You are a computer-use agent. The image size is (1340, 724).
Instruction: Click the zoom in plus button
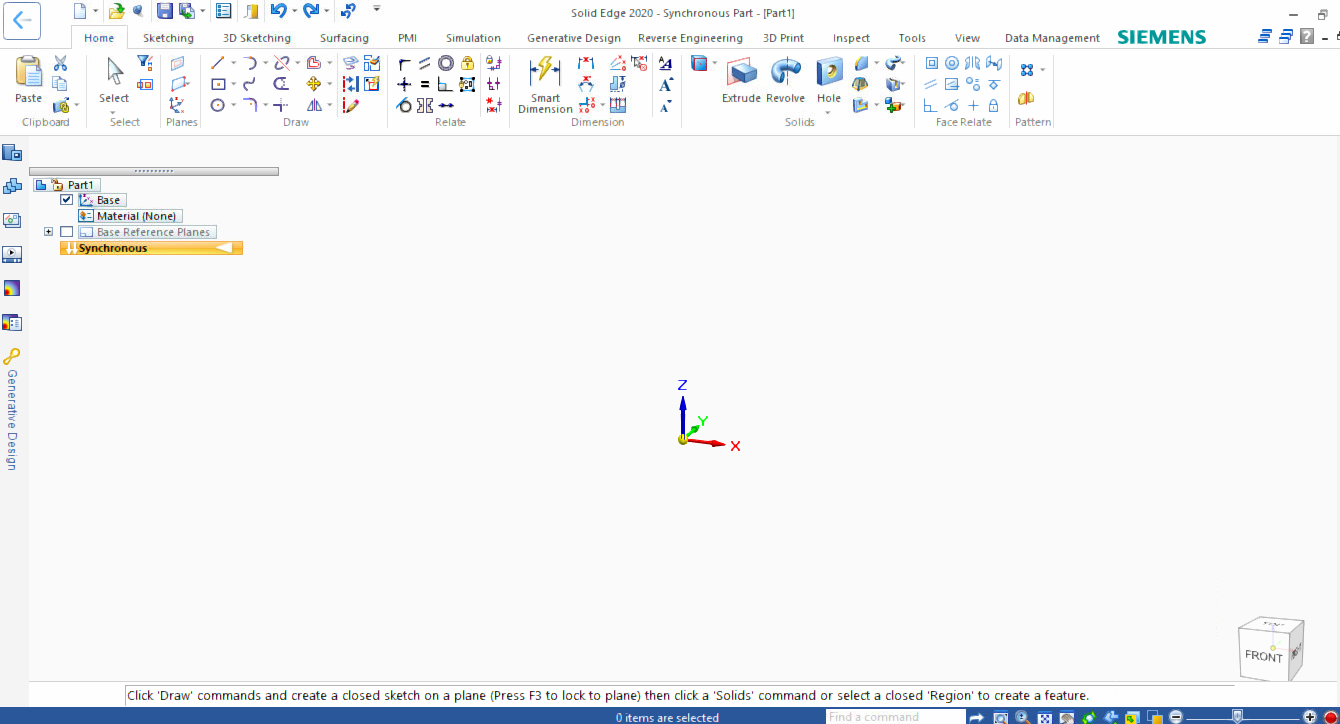pos(1310,717)
